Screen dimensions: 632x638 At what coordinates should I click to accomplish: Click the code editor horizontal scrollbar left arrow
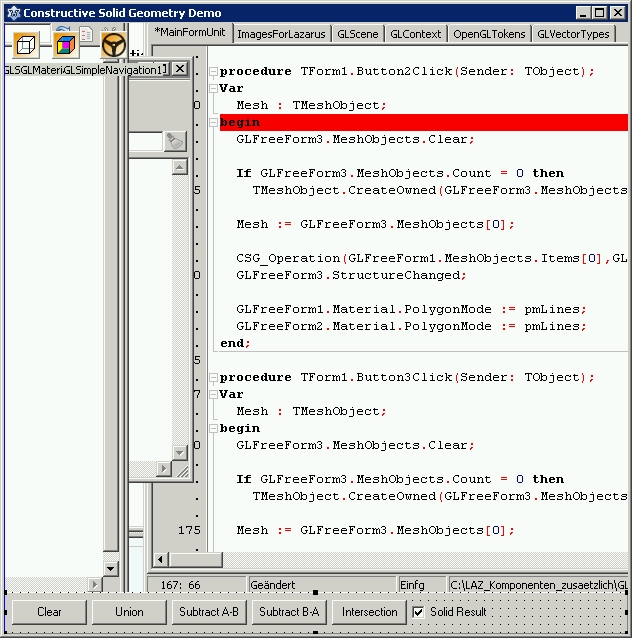click(x=161, y=559)
